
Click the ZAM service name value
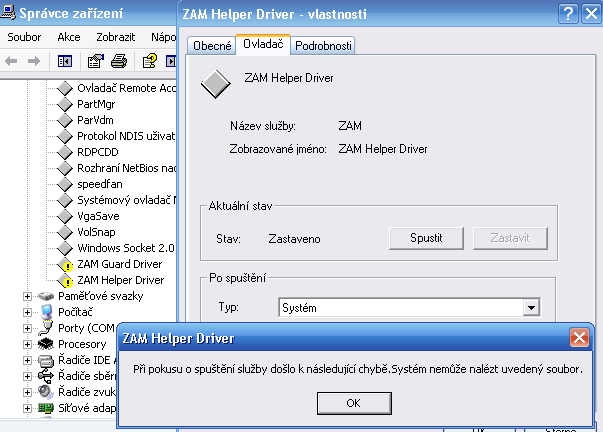350,126
